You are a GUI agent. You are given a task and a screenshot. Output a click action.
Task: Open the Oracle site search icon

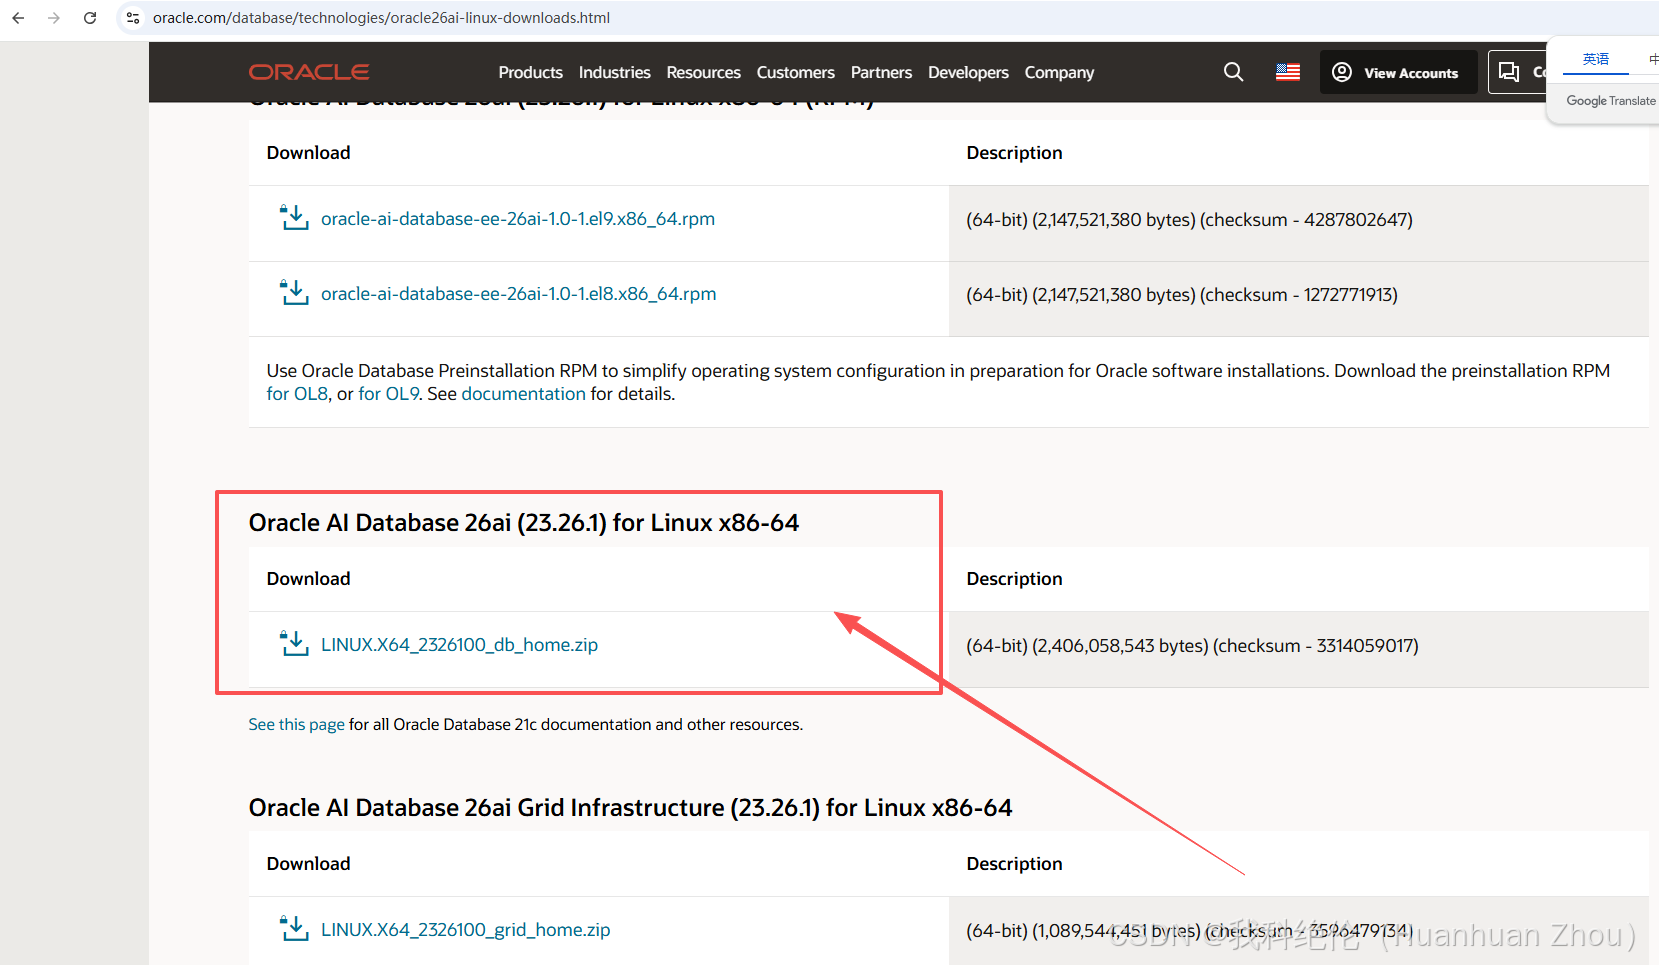pyautogui.click(x=1233, y=72)
